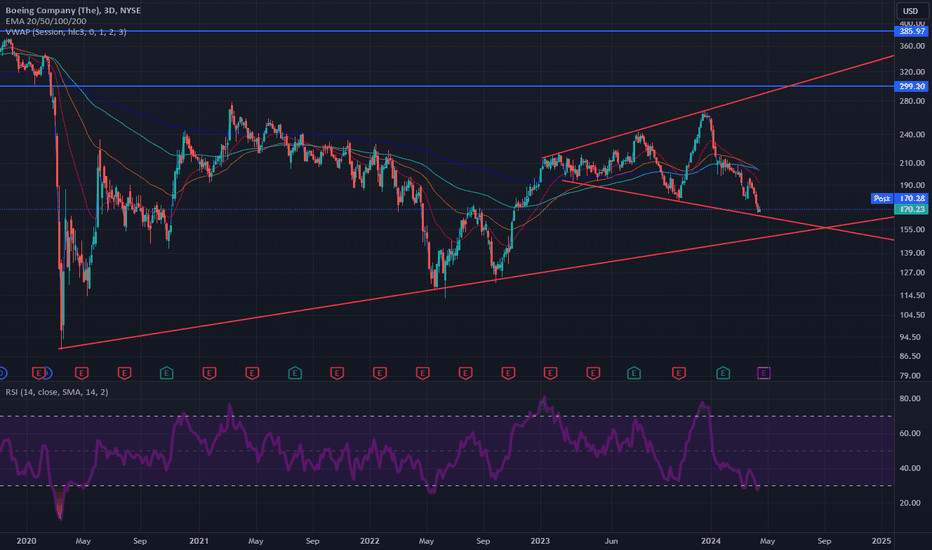The image size is (932, 550).
Task: Click the Jun label on time axis
Action: pos(611,540)
